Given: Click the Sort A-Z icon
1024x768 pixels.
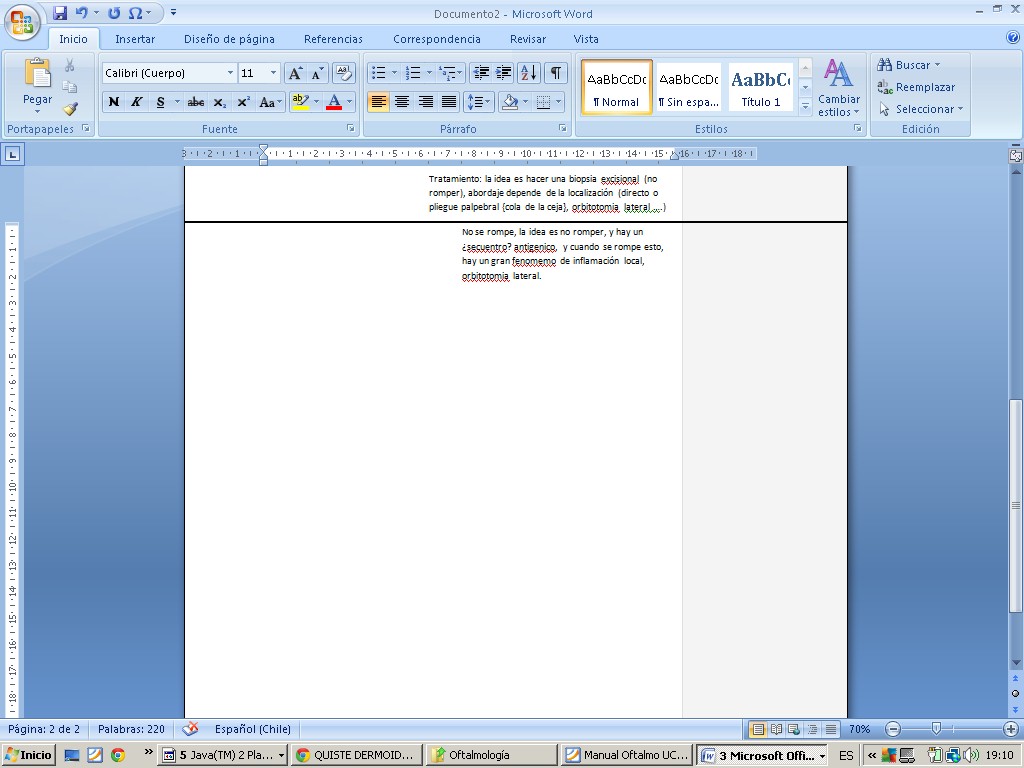Looking at the screenshot, I should pyautogui.click(x=529, y=73).
